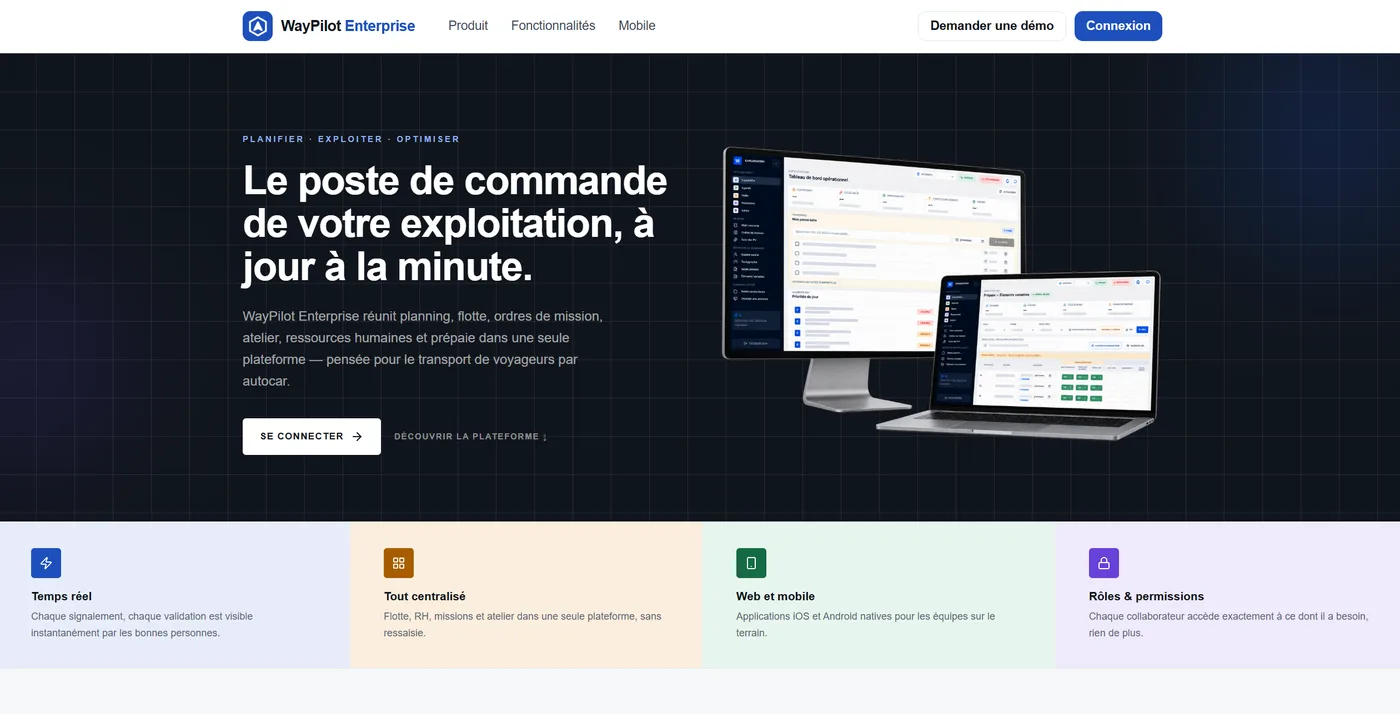Go to Fonctionnalités in the navigation
The height and width of the screenshot is (714, 1400).
553,26
